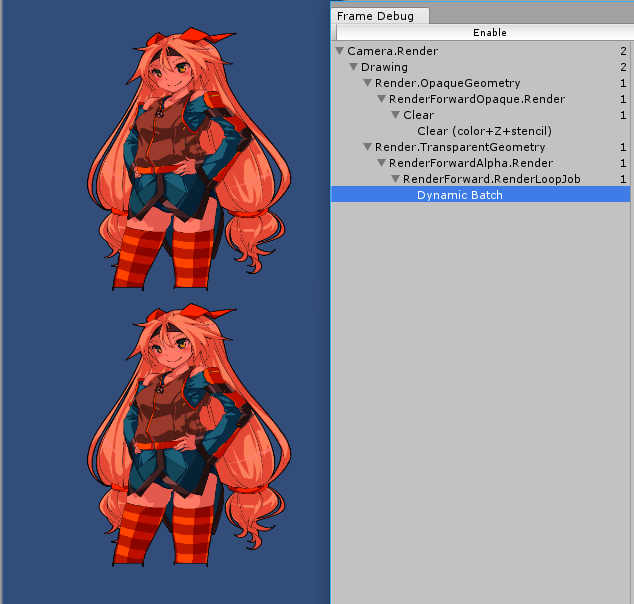Screen dimensions: 634x604
Task: Select the RenderForward.RenderLoopJob row label
Action: point(491,179)
